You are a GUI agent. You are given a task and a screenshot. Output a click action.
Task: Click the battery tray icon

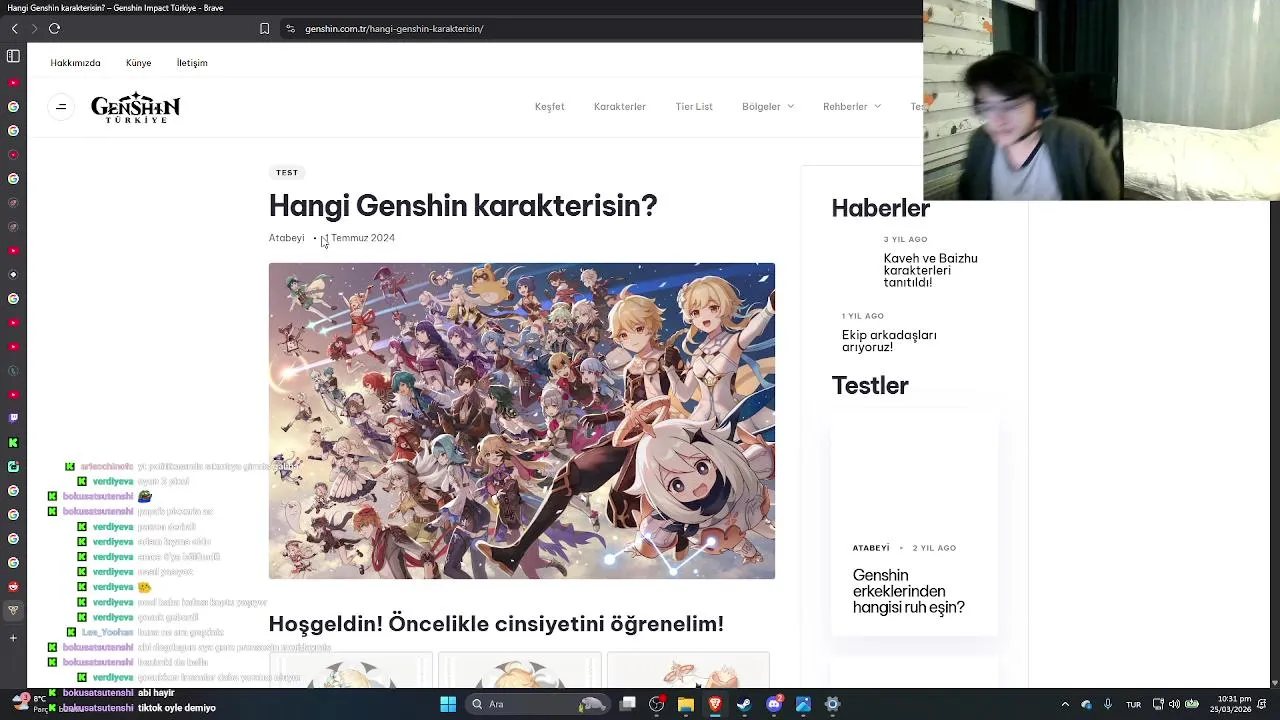(1190, 704)
